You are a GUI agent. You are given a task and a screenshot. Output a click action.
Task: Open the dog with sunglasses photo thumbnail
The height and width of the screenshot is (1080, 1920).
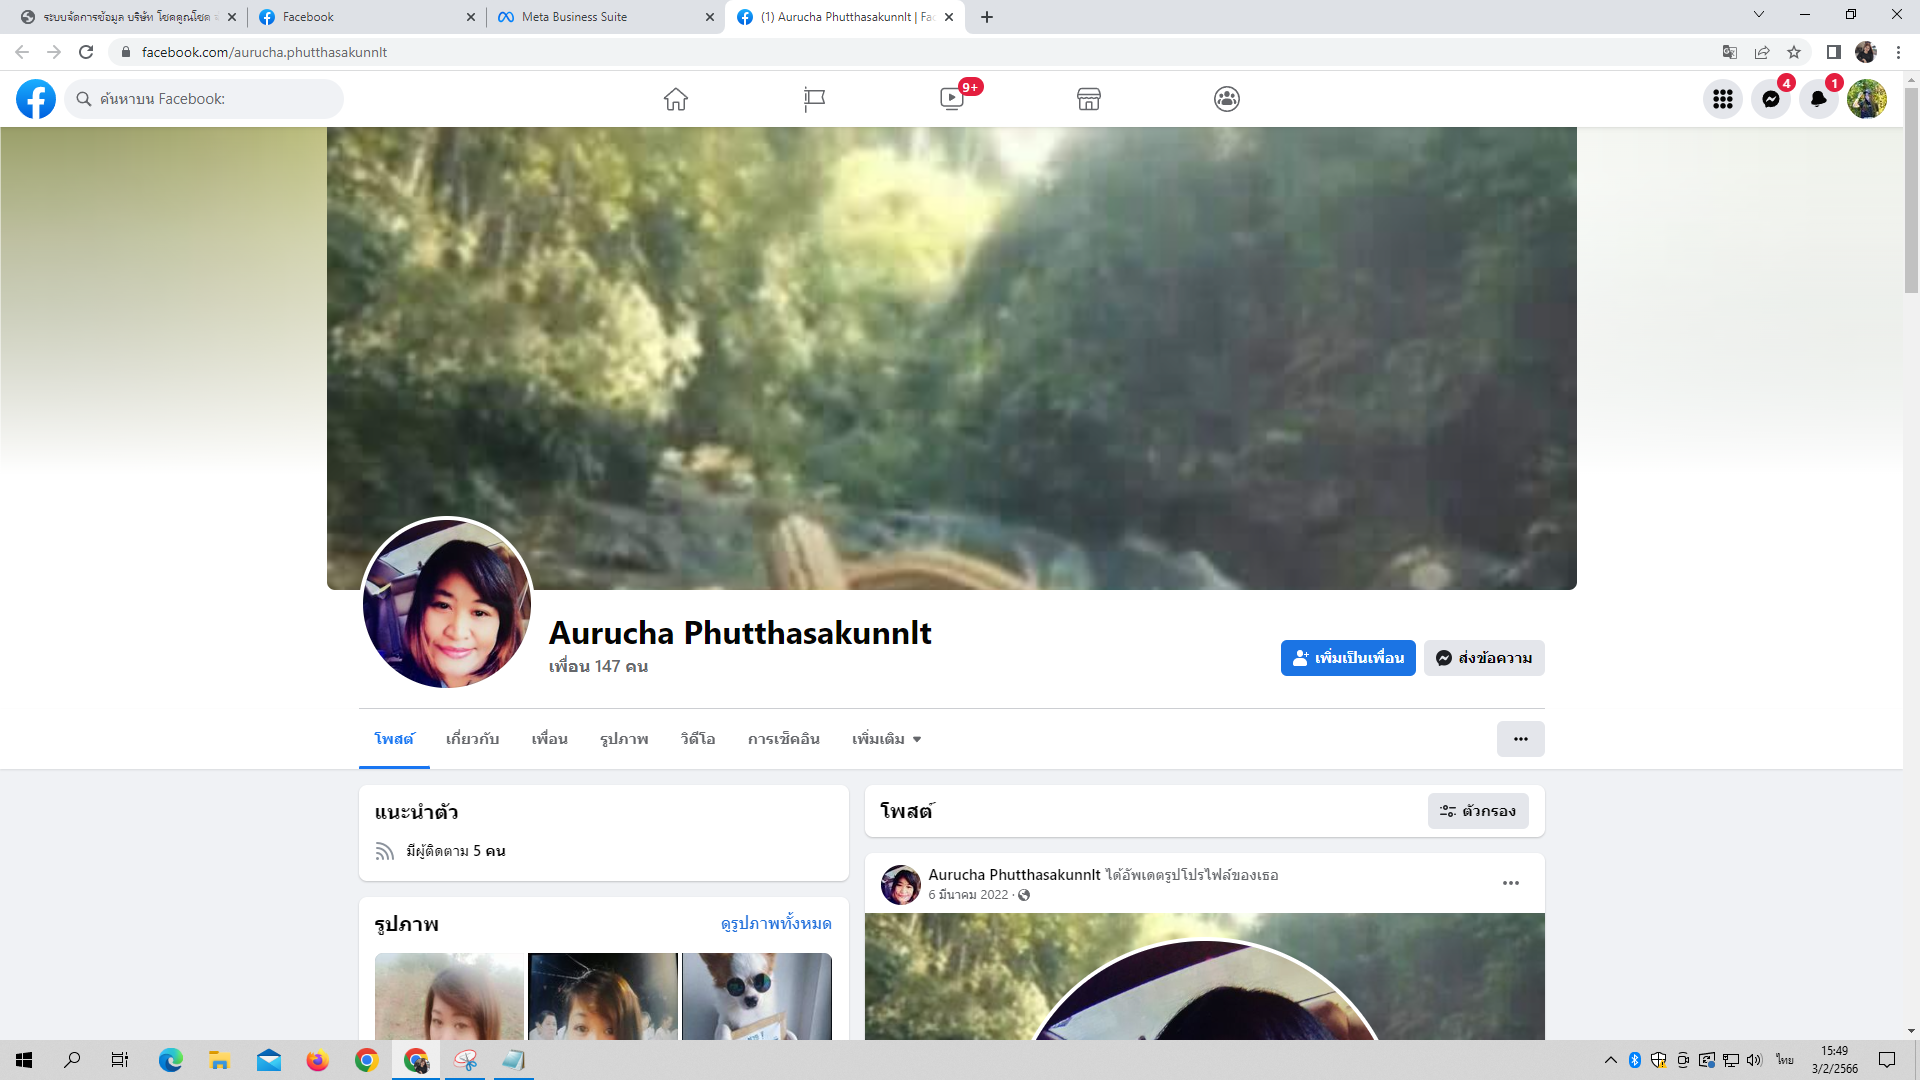(756, 996)
